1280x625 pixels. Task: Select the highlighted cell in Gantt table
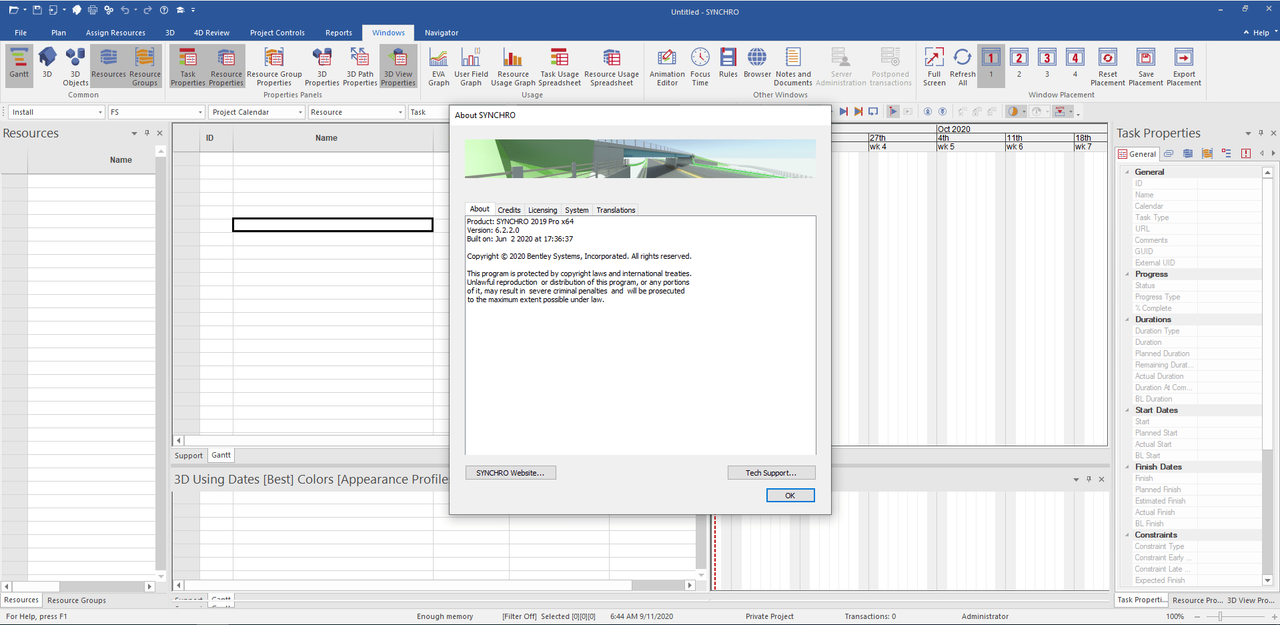[333, 225]
